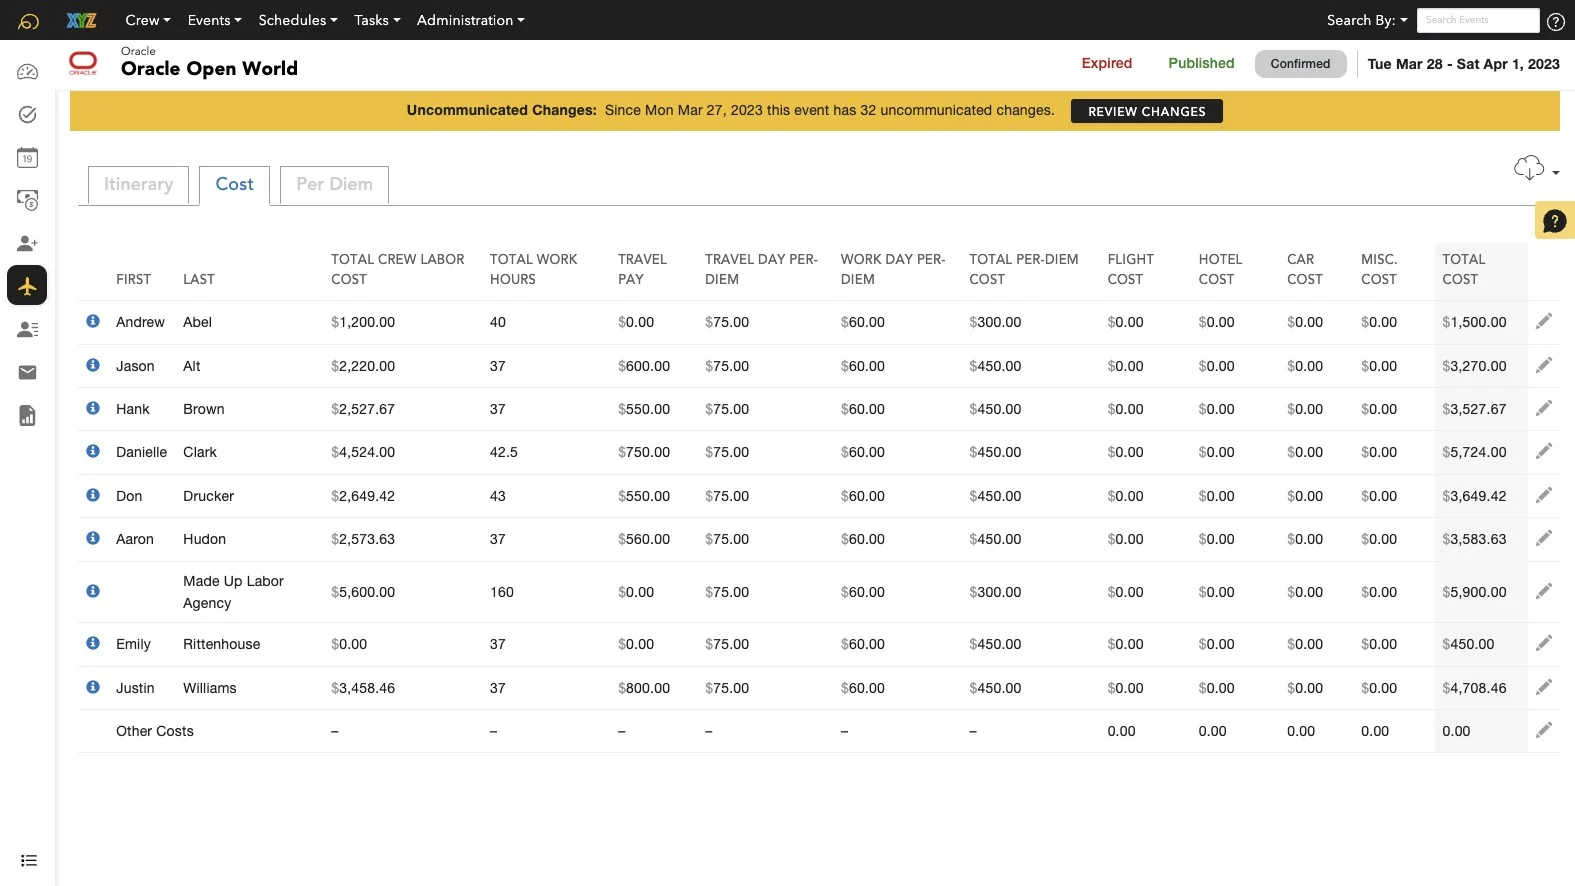Expand the Search By dropdown

coord(1367,20)
